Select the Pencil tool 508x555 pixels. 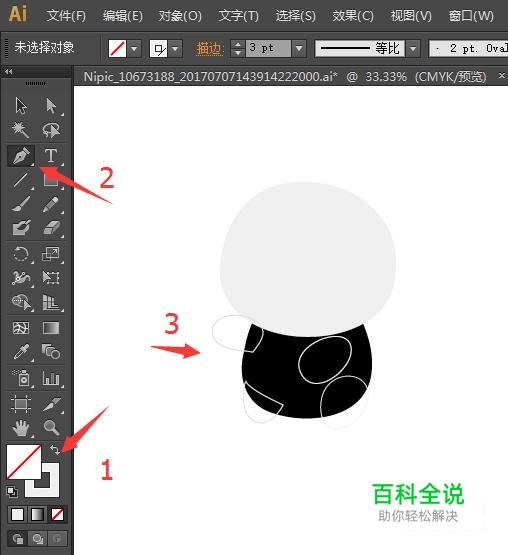[51, 204]
